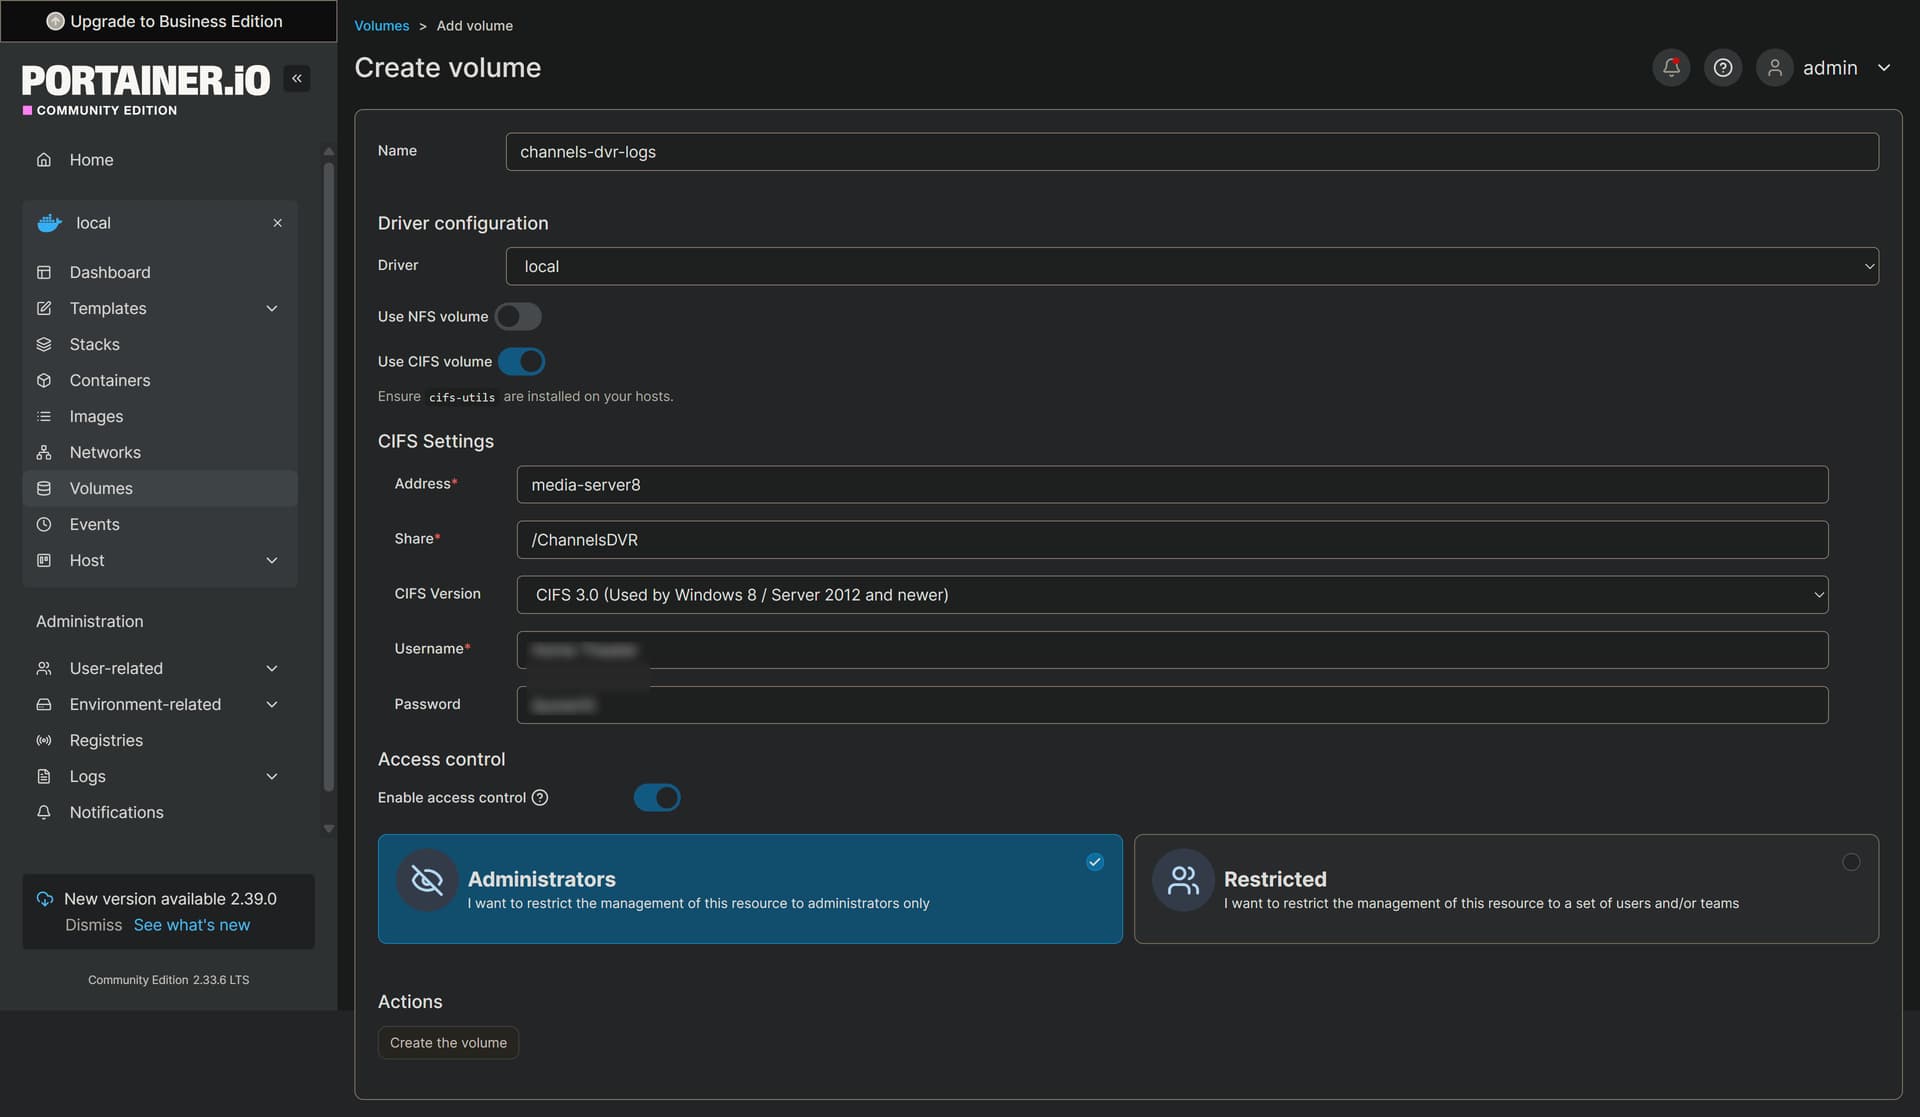Screen dimensions: 1920x1117
Task: Turn off Enable access control switch
Action: pyautogui.click(x=657, y=798)
